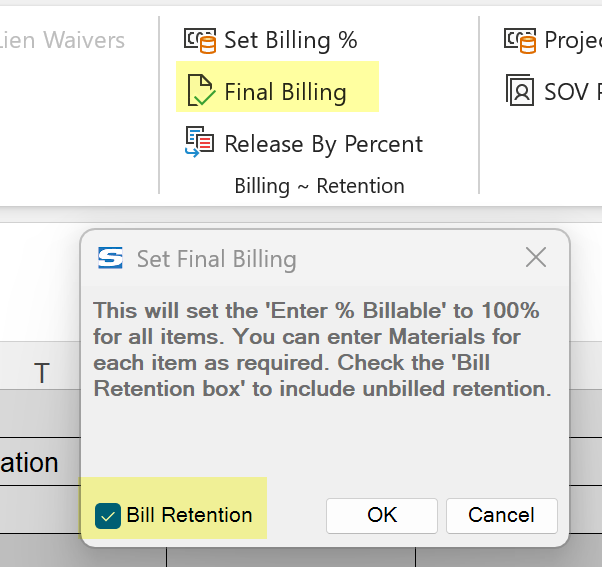Choose the Final Billing ribbon label
The height and width of the screenshot is (567, 602).
[285, 92]
